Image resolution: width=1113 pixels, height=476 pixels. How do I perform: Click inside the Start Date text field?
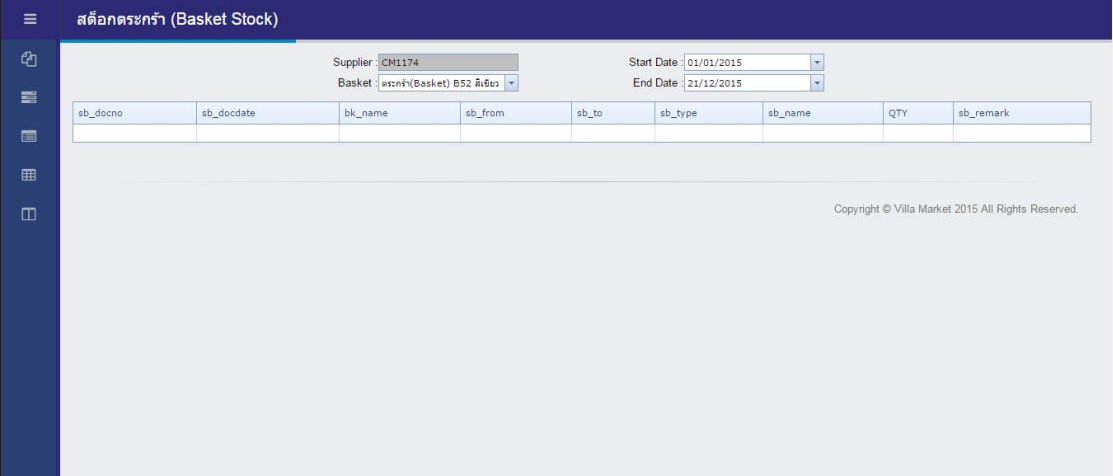pyautogui.click(x=745, y=62)
